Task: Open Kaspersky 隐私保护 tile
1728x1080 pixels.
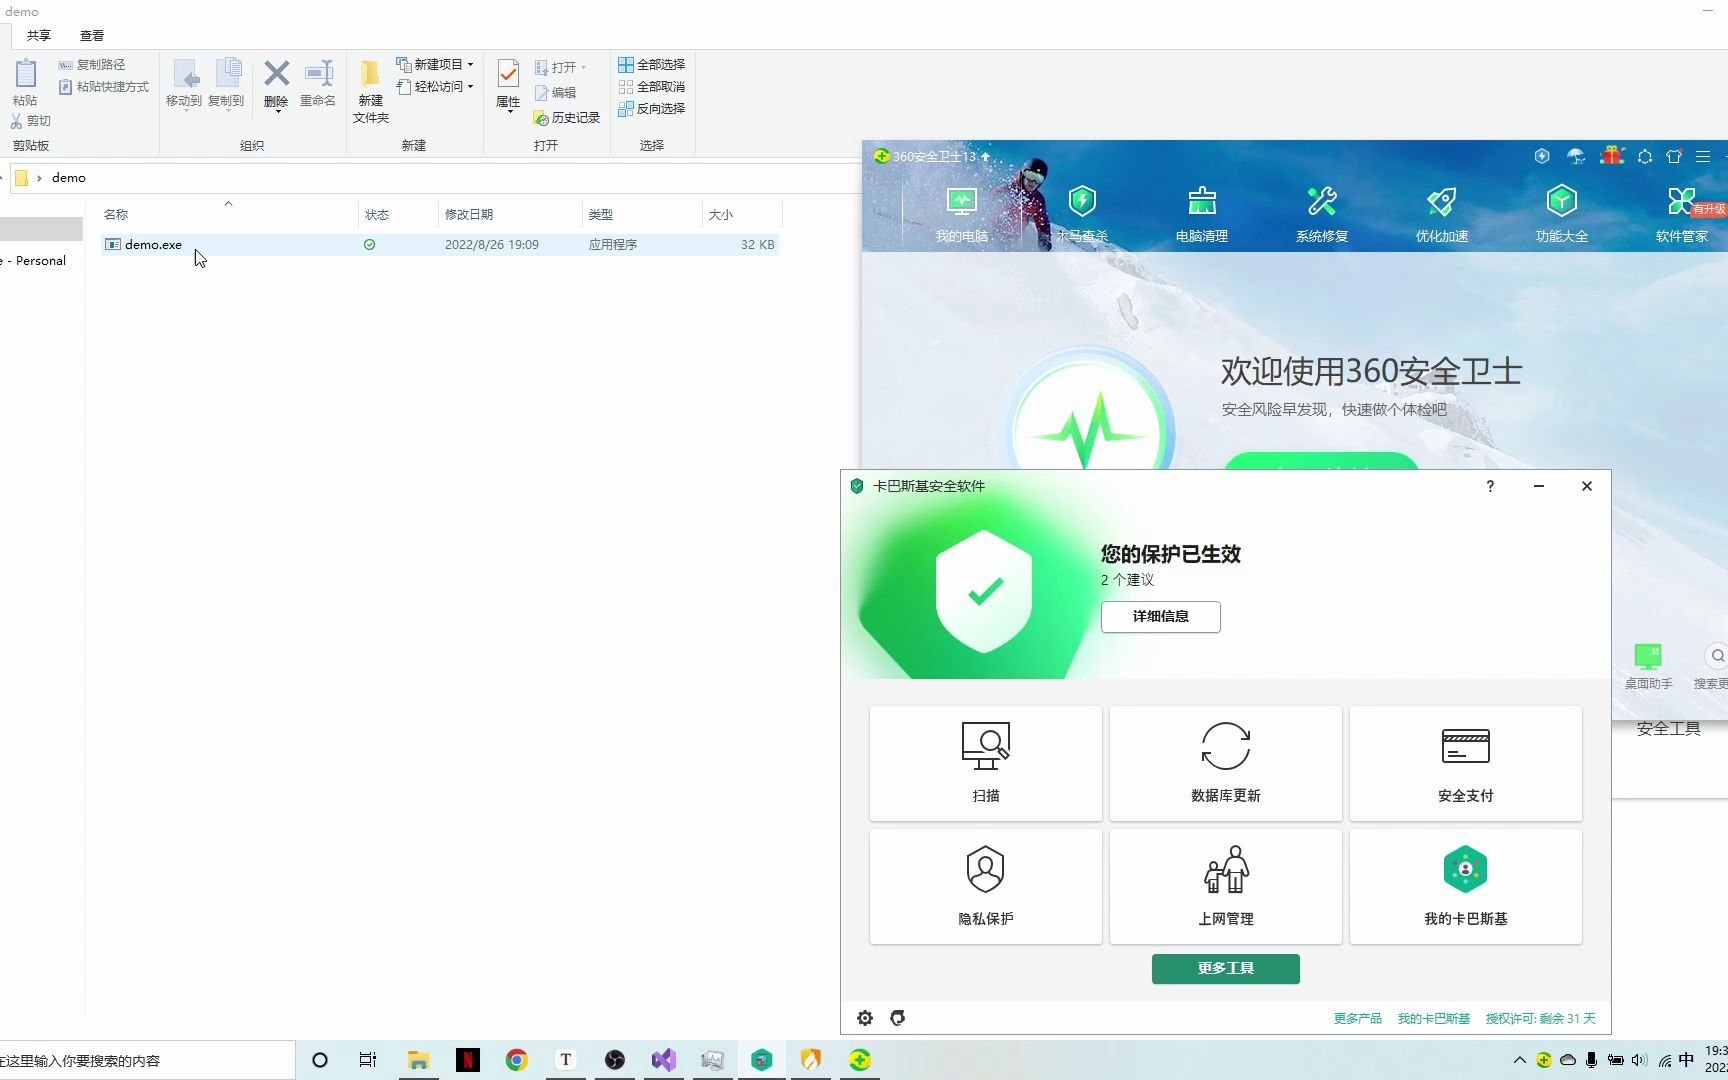Action: (986, 886)
